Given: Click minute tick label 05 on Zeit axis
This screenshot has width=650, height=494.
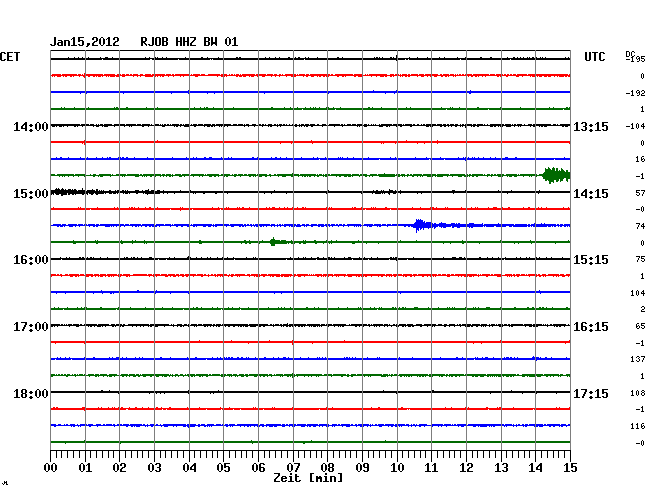Looking at the screenshot, I should click(223, 468).
